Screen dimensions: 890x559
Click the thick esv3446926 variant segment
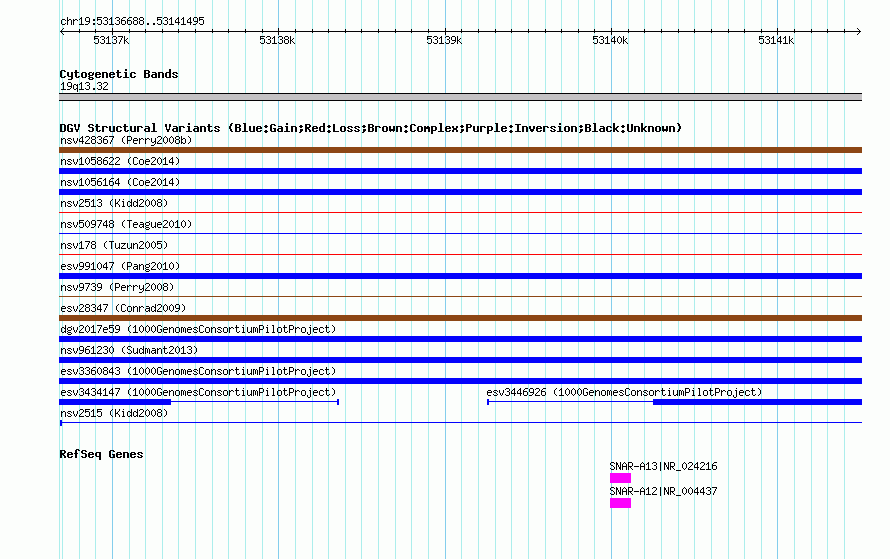[758, 402]
